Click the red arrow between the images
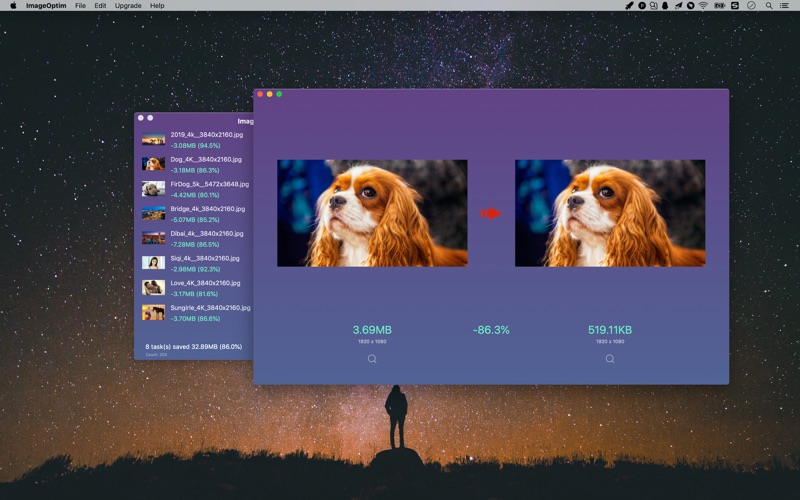 coord(490,213)
